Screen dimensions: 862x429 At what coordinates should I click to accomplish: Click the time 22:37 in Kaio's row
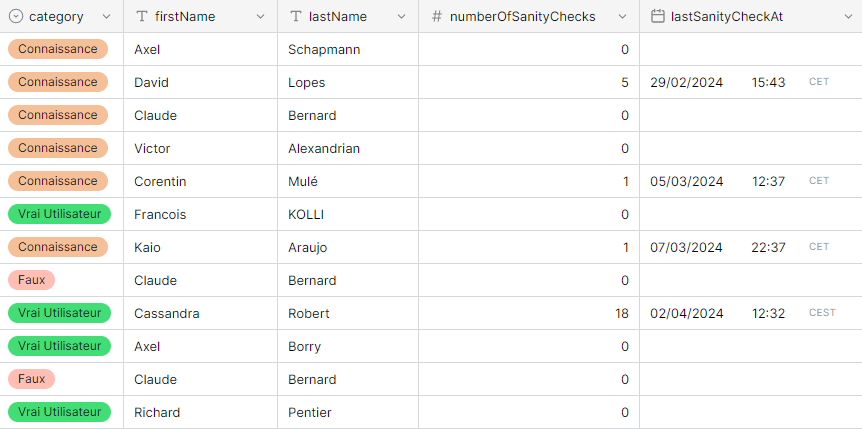pos(768,247)
